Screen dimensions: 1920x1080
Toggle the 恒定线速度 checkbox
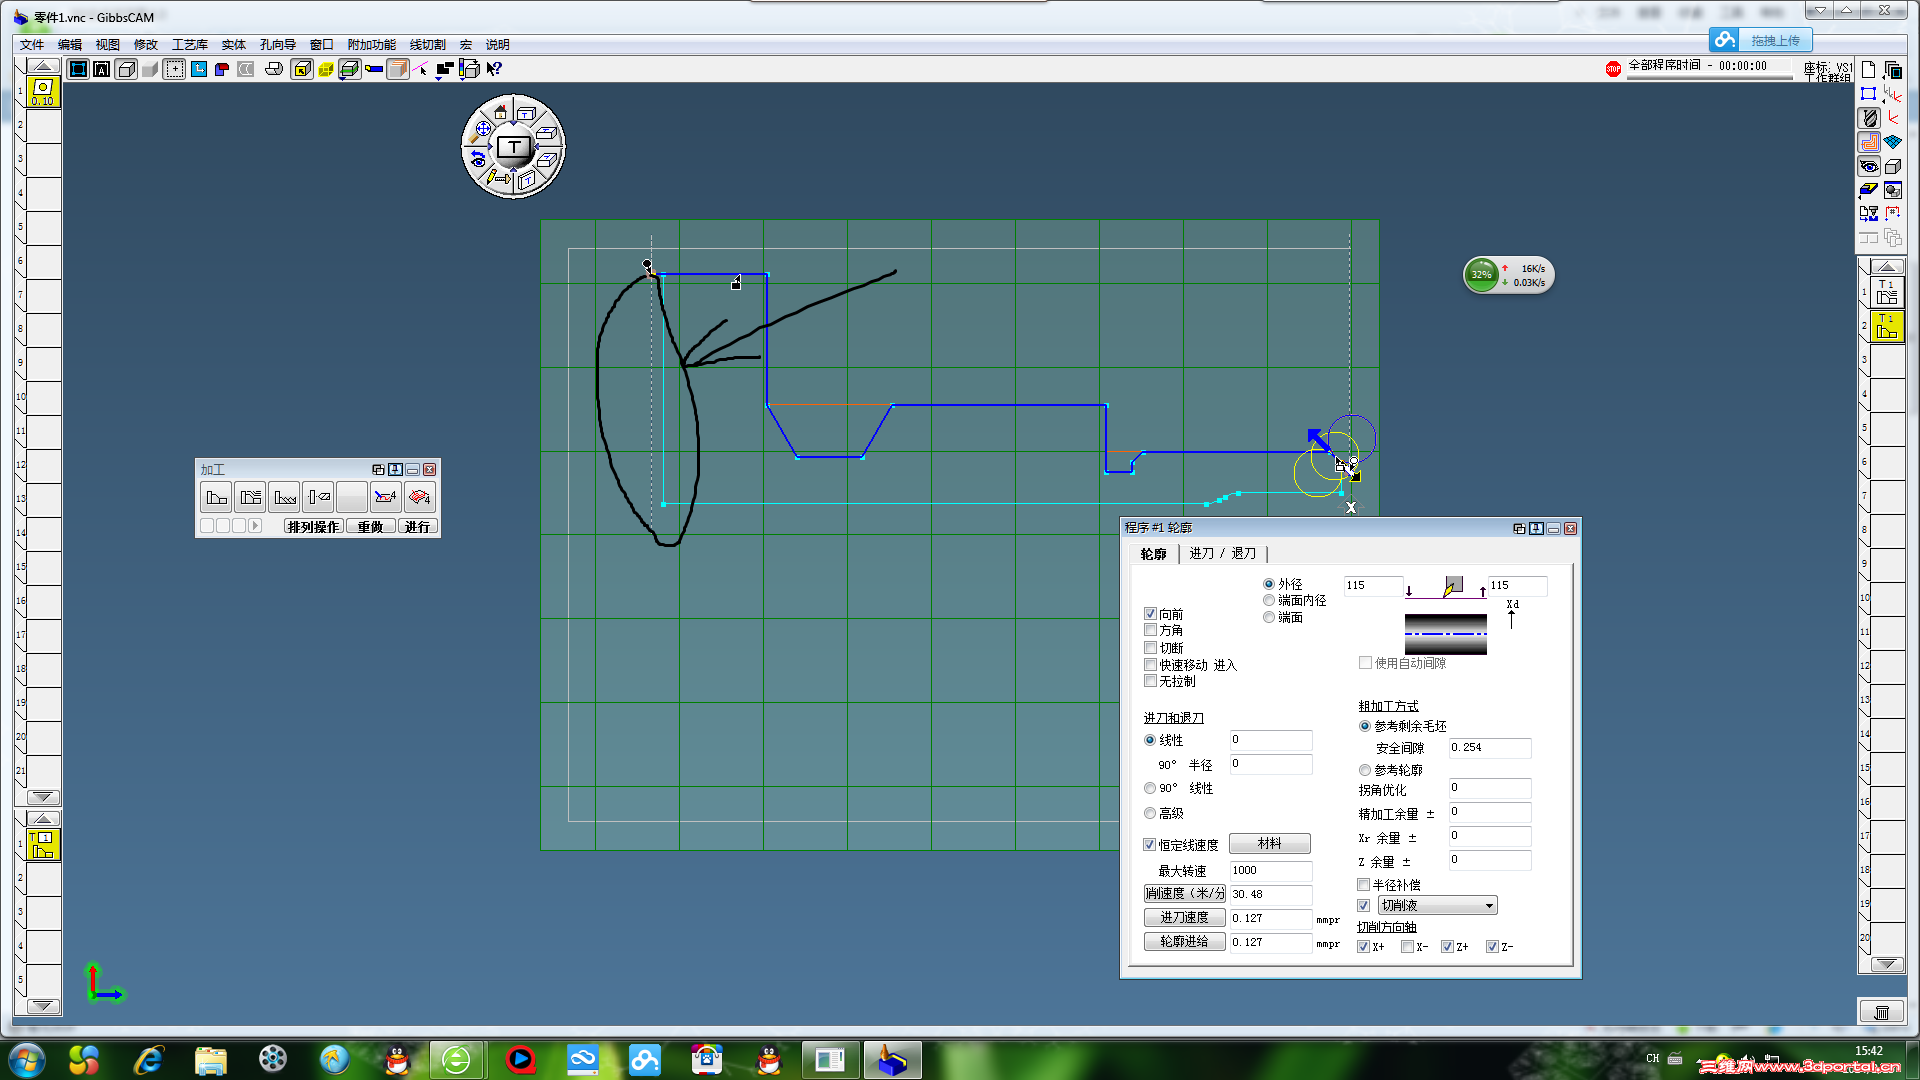1150,845
